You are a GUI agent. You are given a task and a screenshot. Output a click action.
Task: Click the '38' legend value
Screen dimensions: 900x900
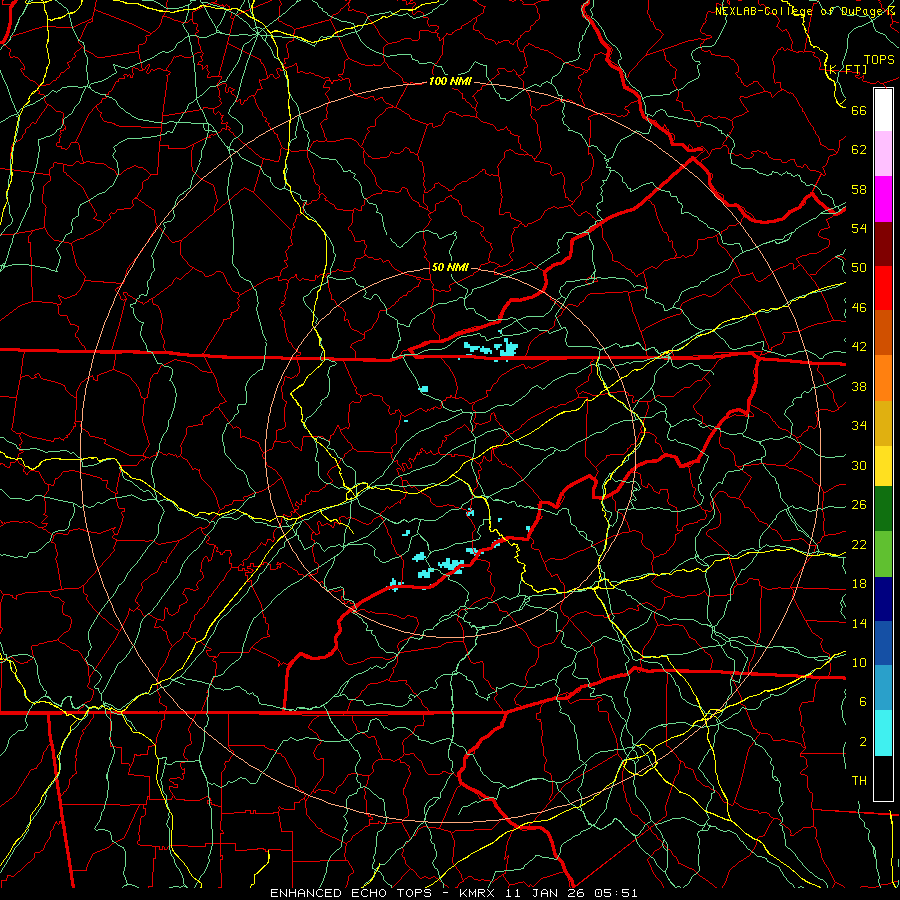coord(859,386)
